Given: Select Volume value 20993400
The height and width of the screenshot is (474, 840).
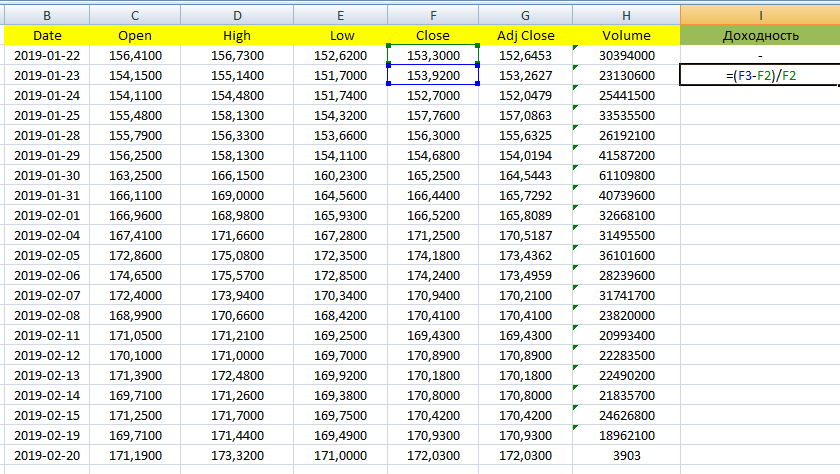Looking at the screenshot, I should (626, 335).
